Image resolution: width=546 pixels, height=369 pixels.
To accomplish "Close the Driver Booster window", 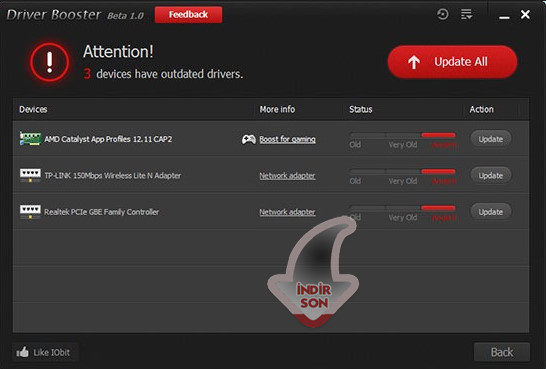I will click(525, 14).
